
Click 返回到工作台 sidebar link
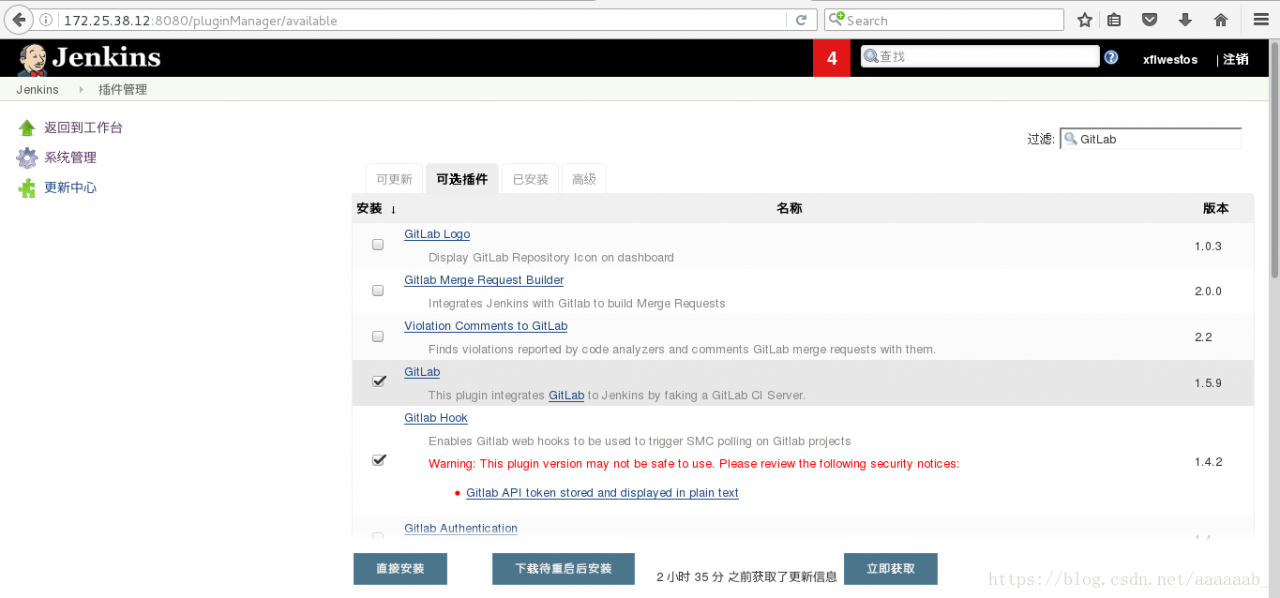click(84, 128)
